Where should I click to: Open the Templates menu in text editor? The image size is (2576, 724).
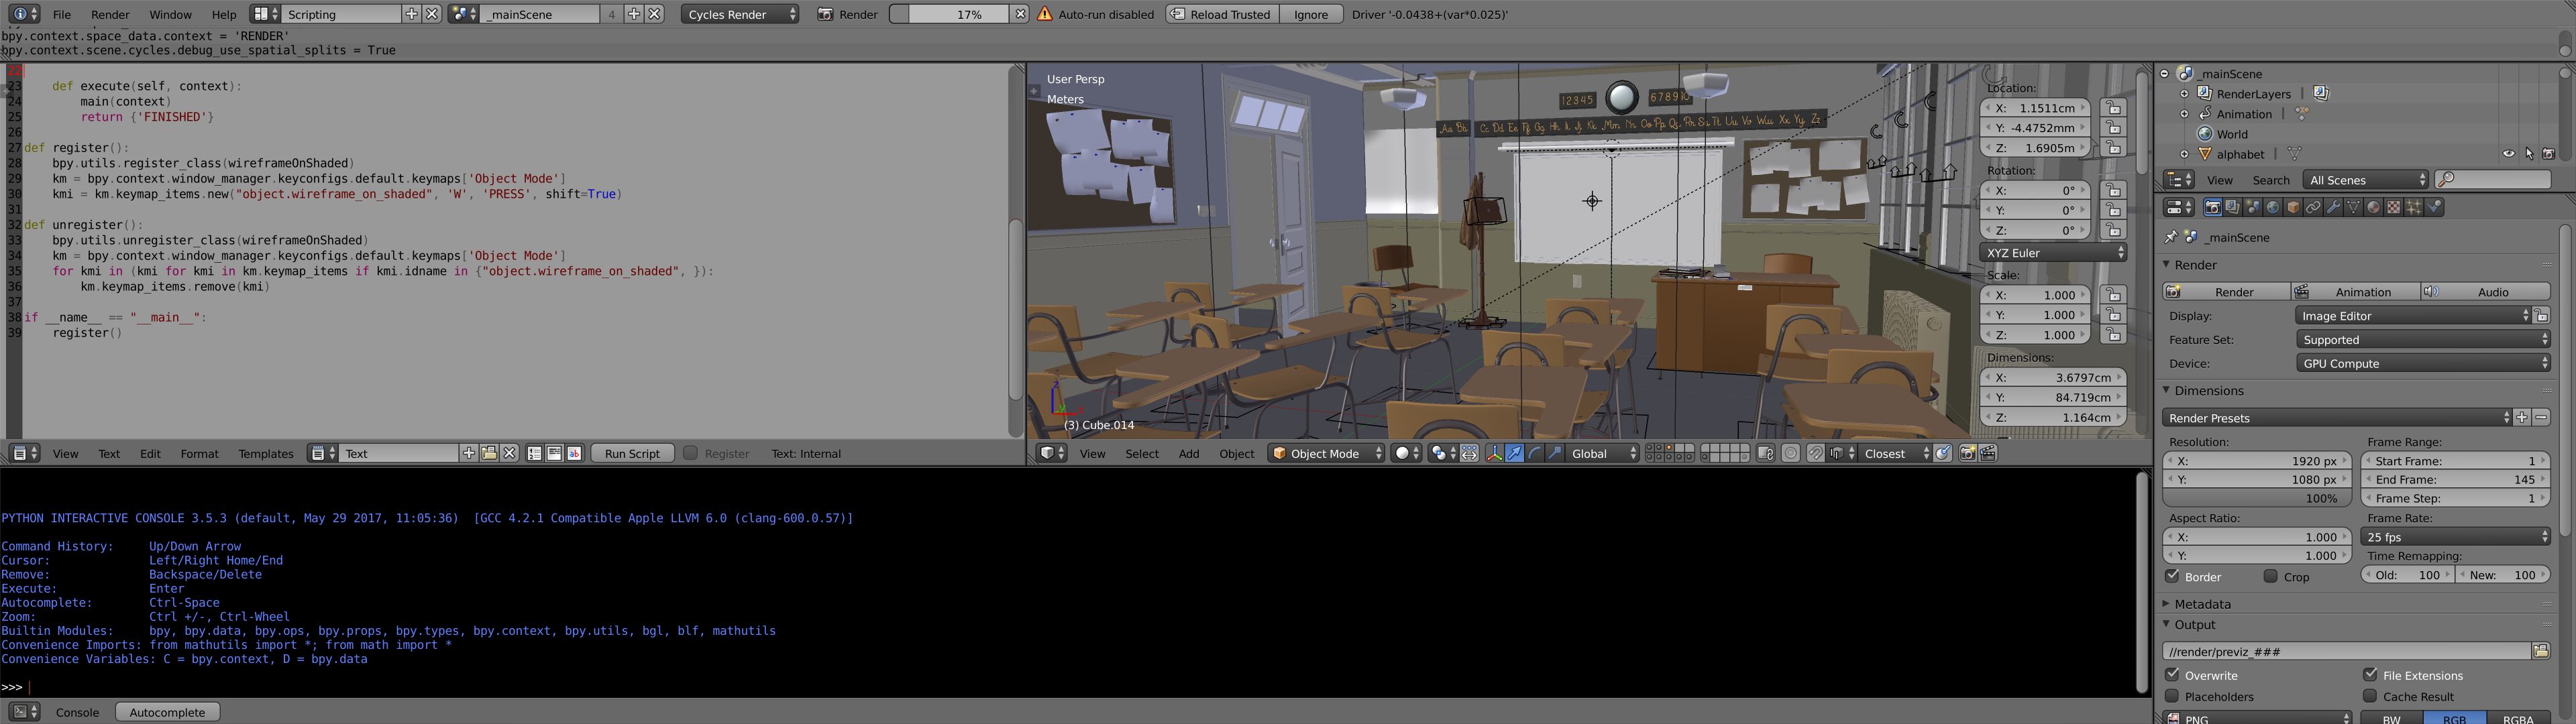(266, 454)
